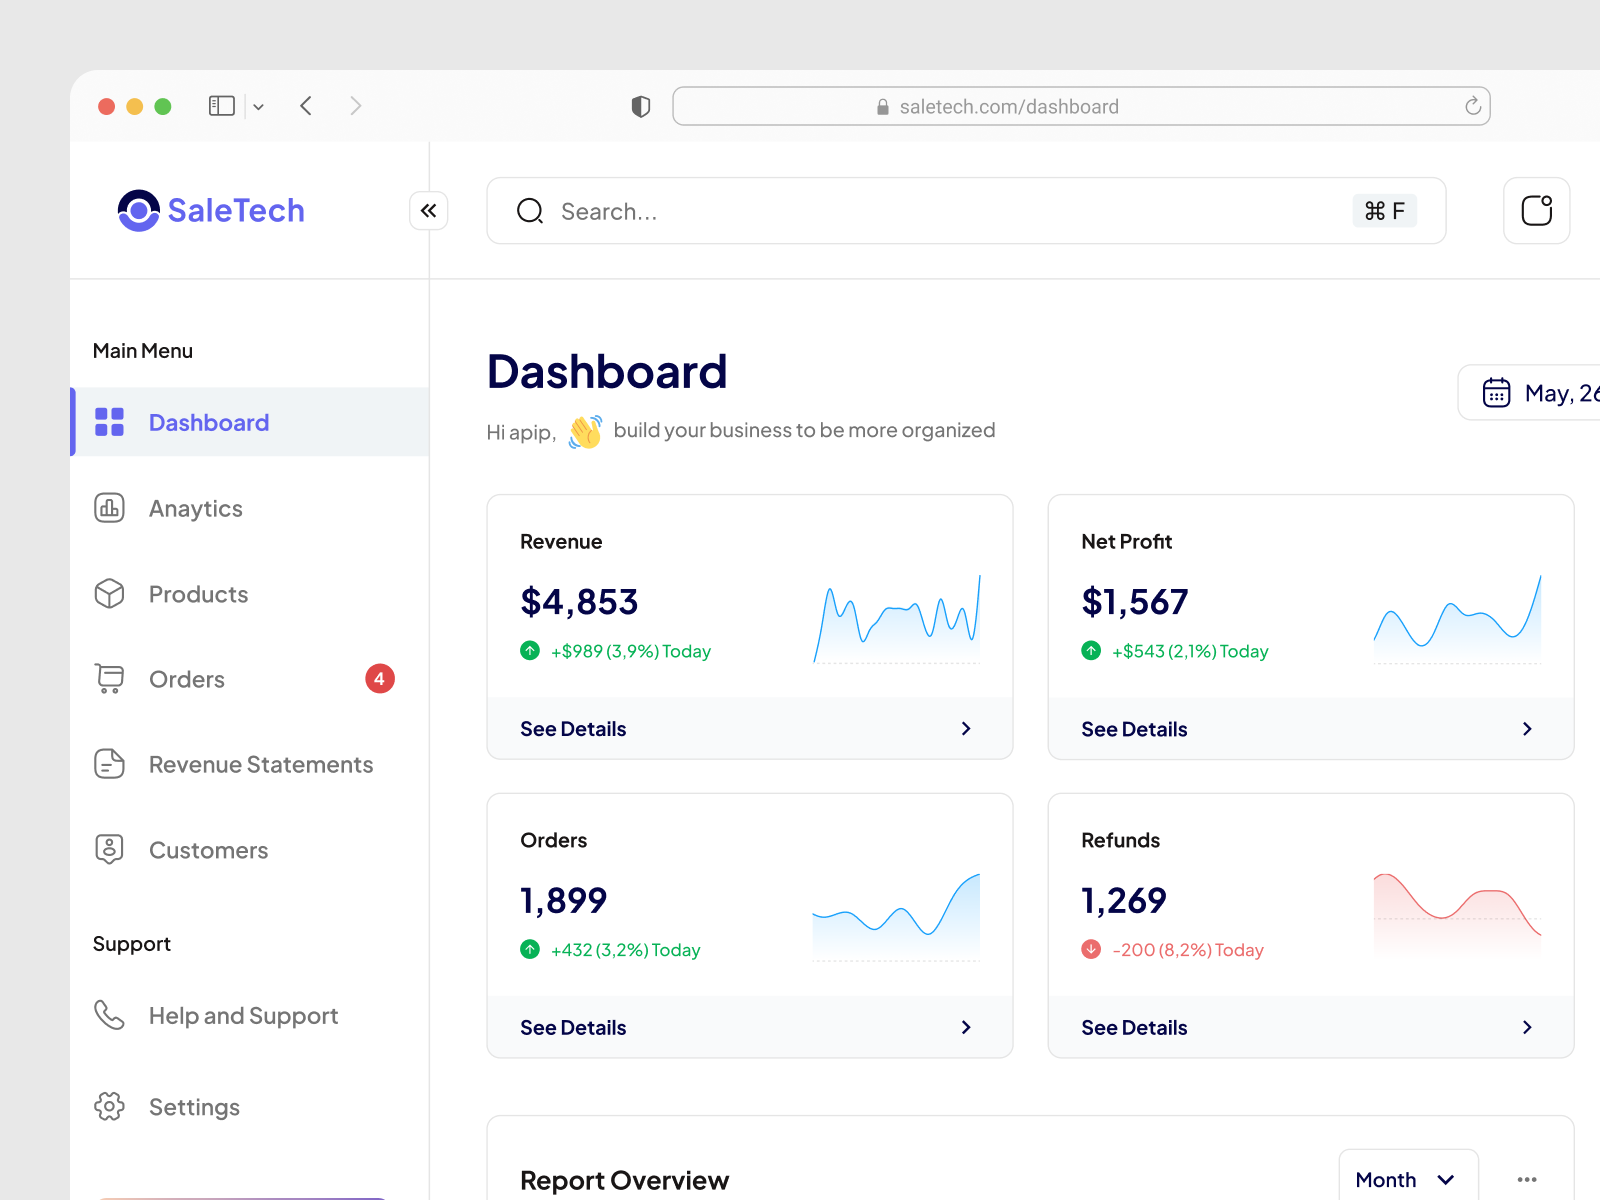
Task: Click See Details on the Refunds card
Action: click(1134, 1027)
